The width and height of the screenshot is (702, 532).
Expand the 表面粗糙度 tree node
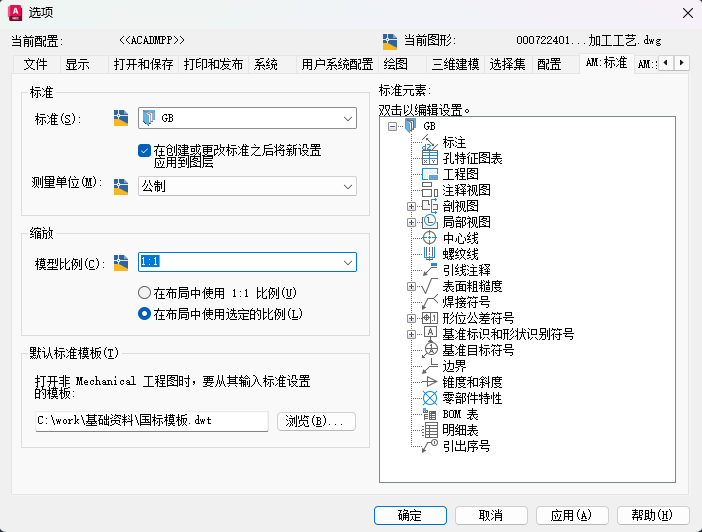(x=411, y=287)
